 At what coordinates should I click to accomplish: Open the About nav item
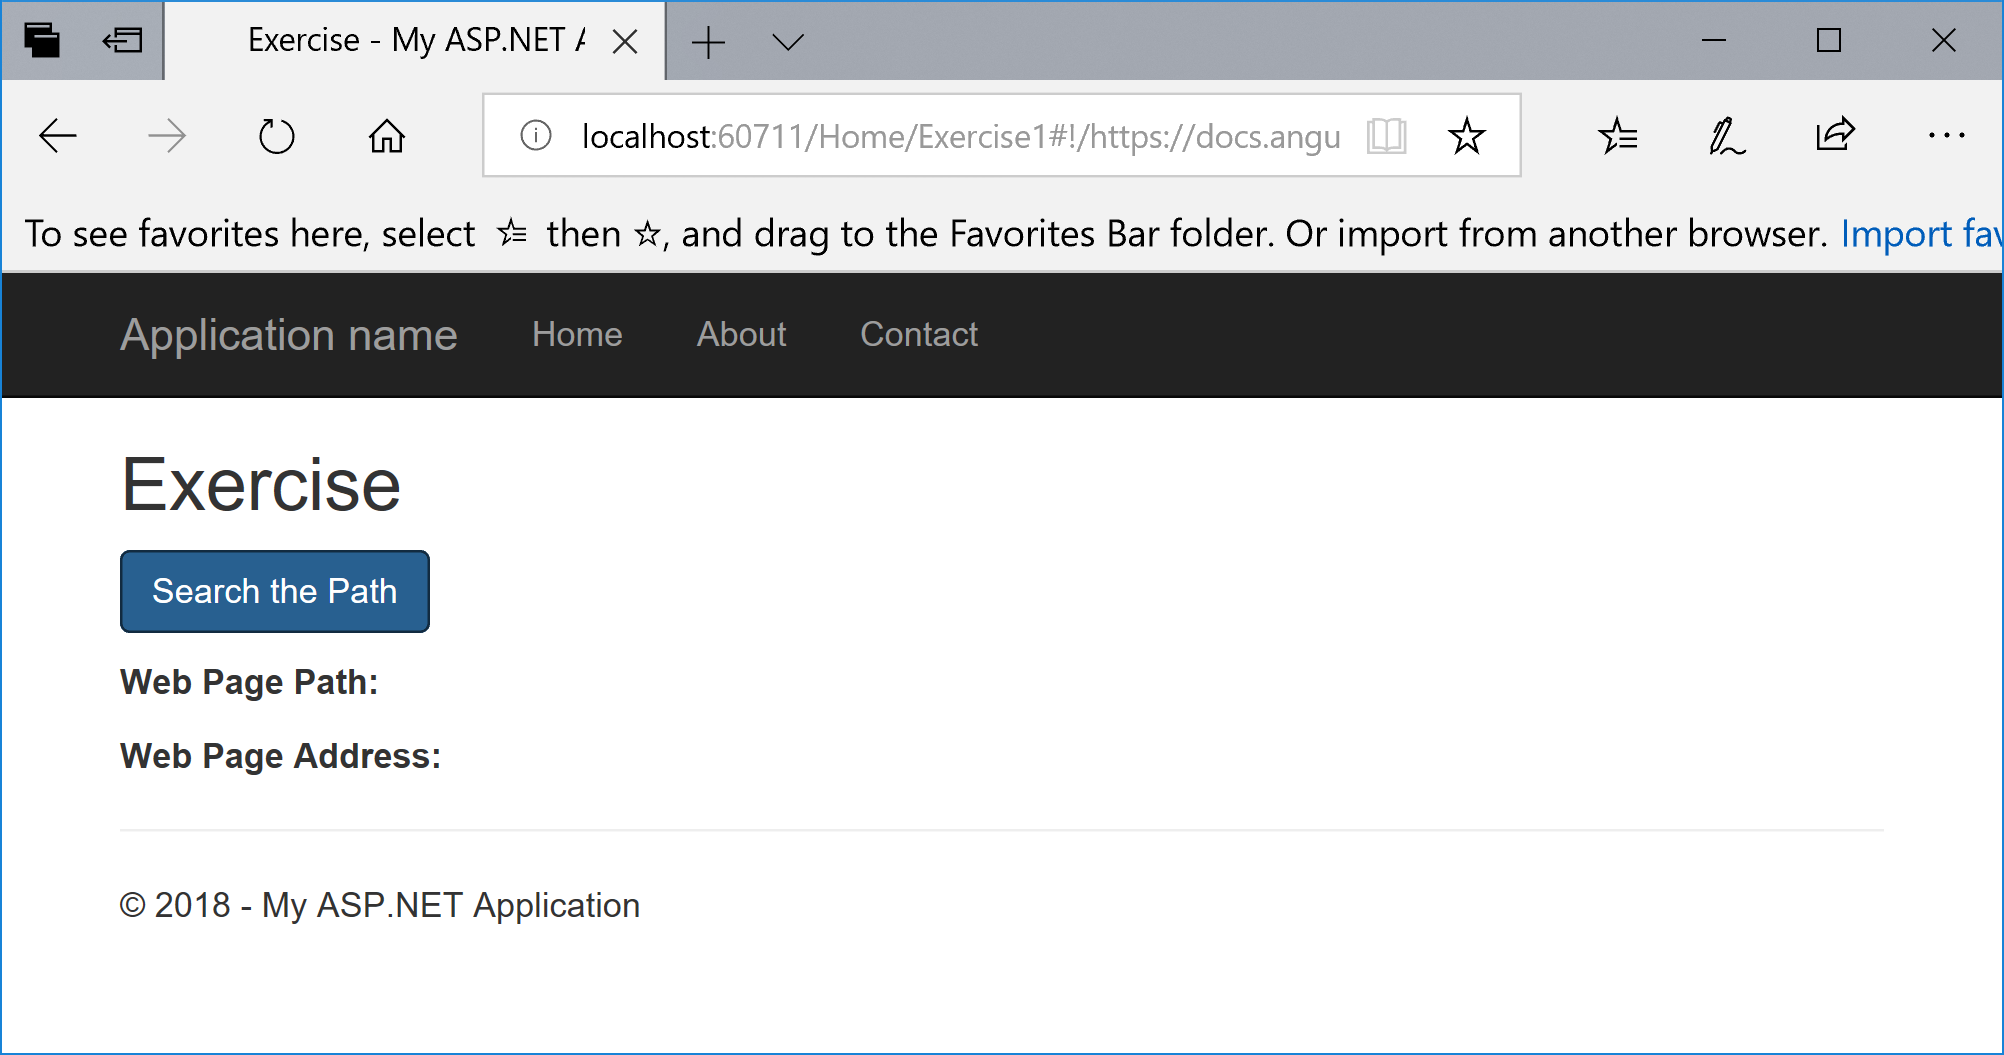coord(741,334)
